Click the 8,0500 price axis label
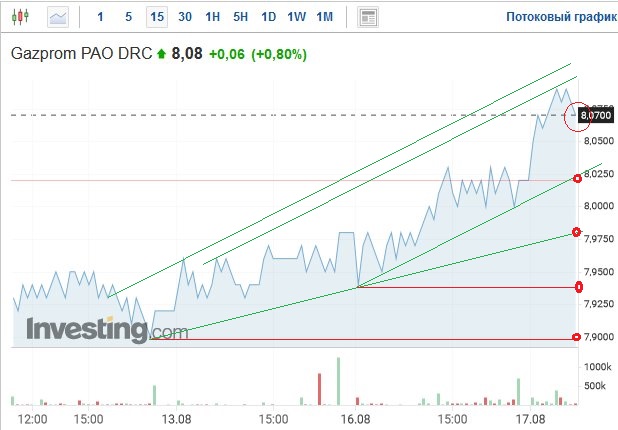This screenshot has width=618, height=430. (x=599, y=141)
